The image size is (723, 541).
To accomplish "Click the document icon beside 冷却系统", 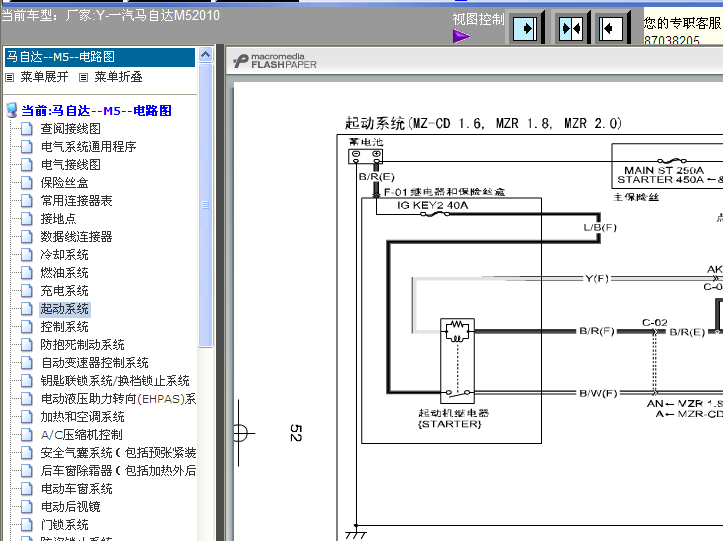I will (x=27, y=255).
